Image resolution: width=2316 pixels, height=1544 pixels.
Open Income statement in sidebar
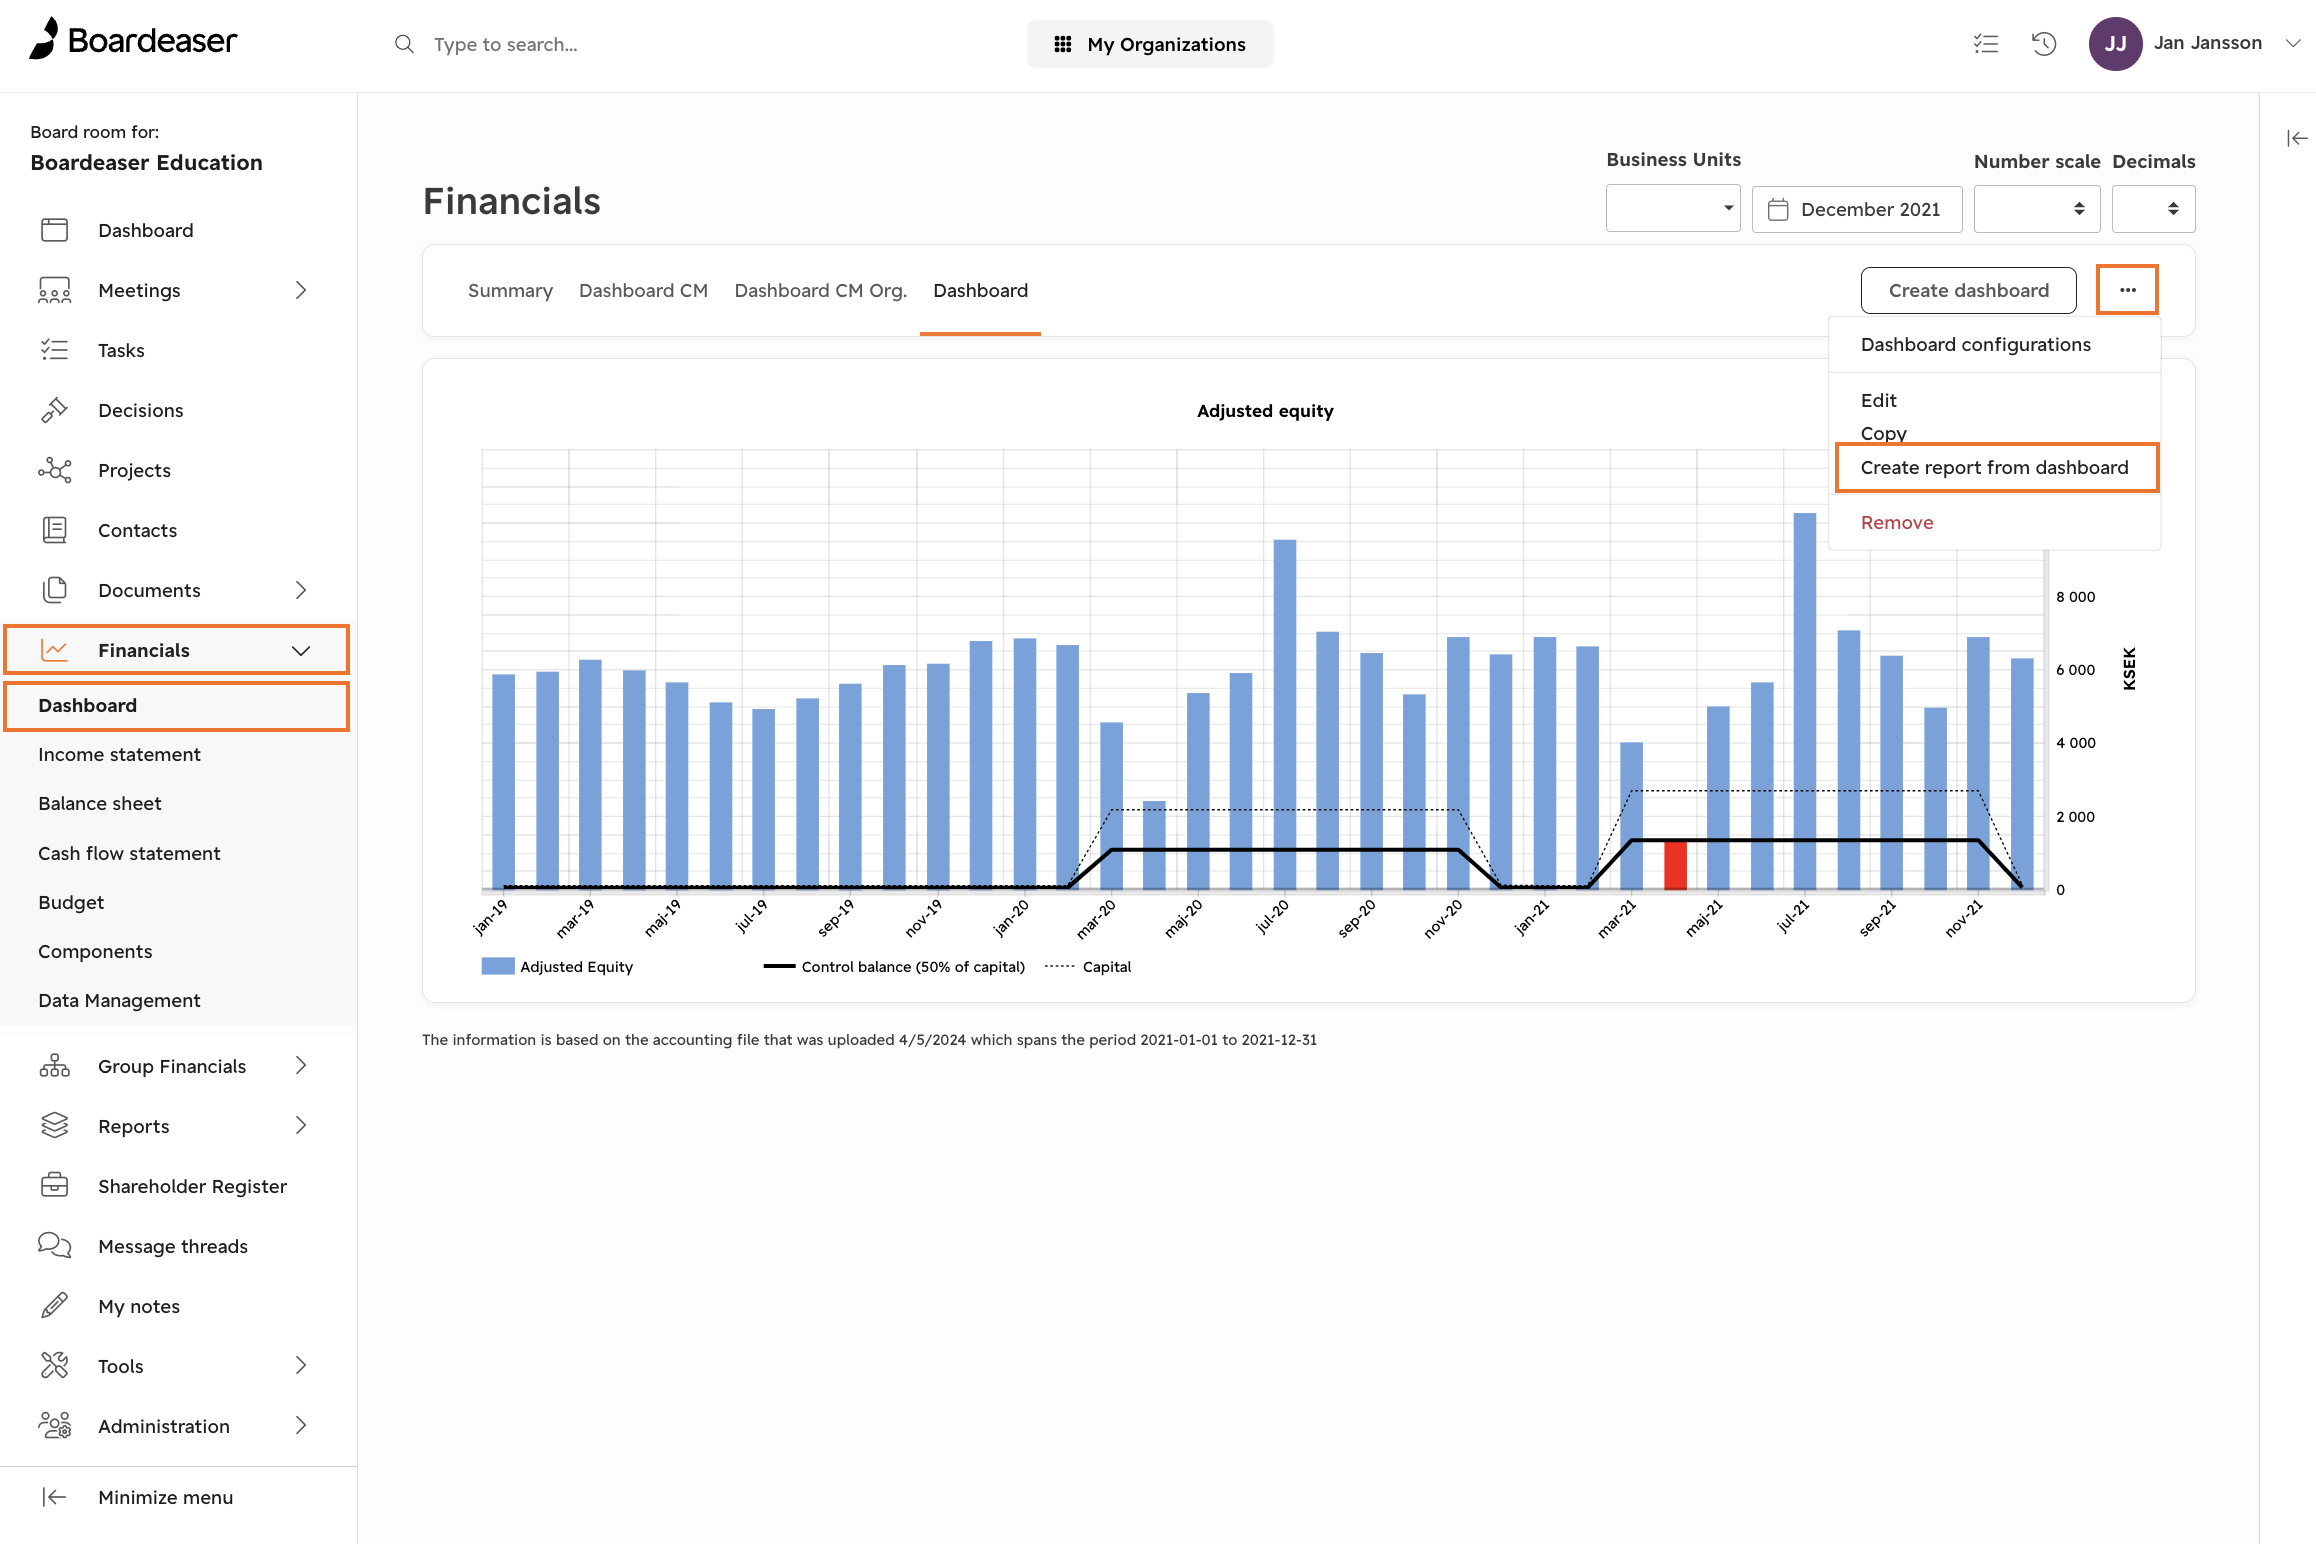[119, 754]
